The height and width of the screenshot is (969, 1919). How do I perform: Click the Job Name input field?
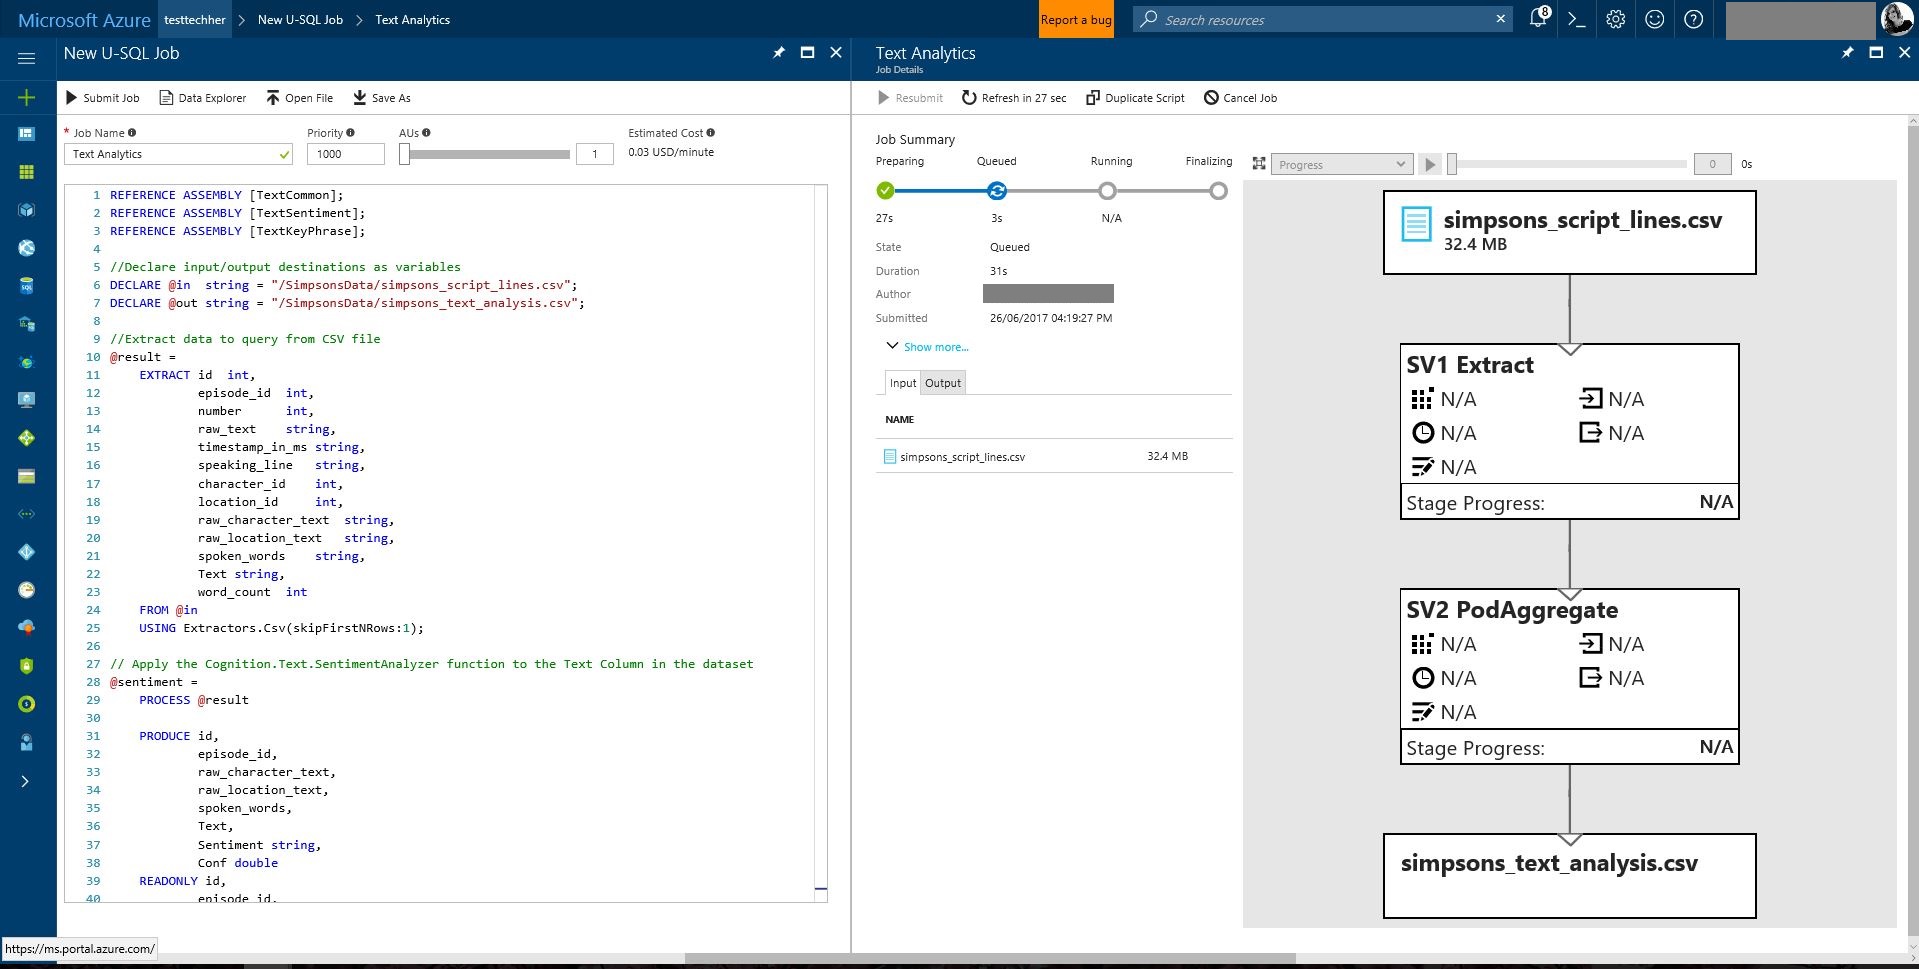click(x=179, y=154)
